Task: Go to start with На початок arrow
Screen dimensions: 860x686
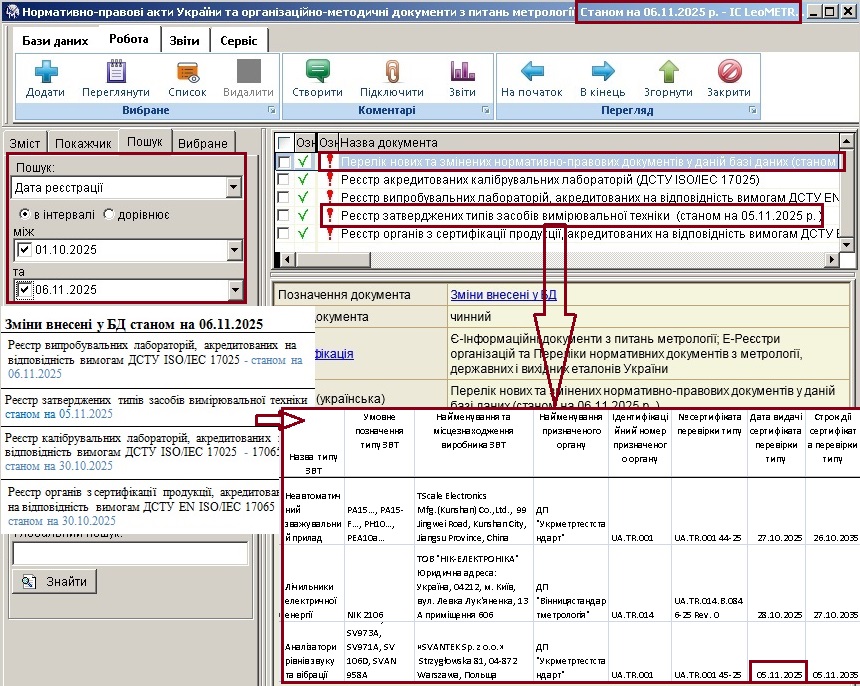Action: coord(531,72)
